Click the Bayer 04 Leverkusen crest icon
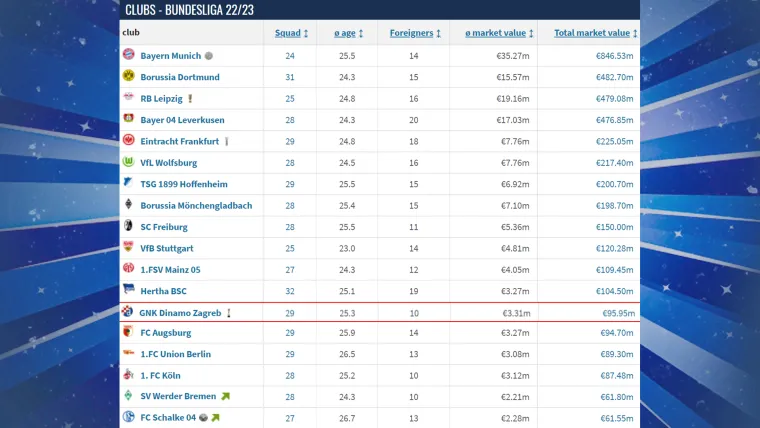760x428 pixels. 128,119
